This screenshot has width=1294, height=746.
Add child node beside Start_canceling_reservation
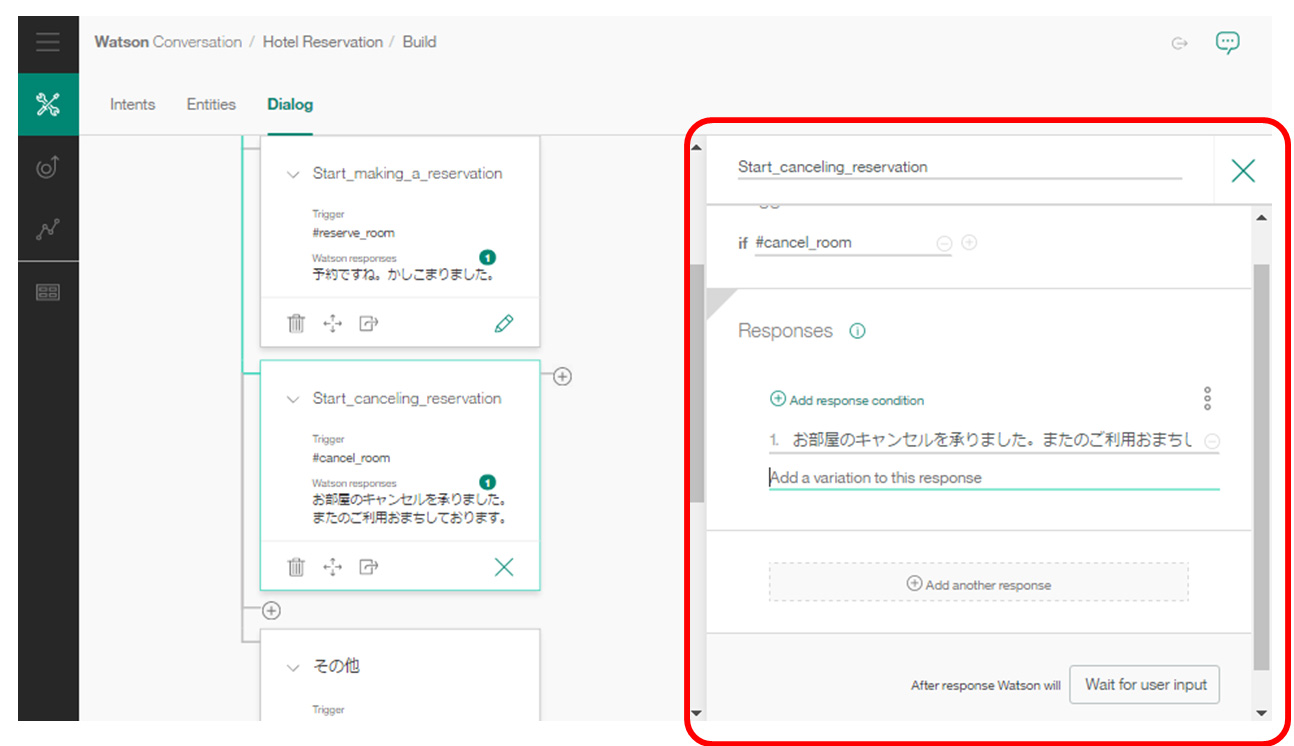tap(562, 376)
